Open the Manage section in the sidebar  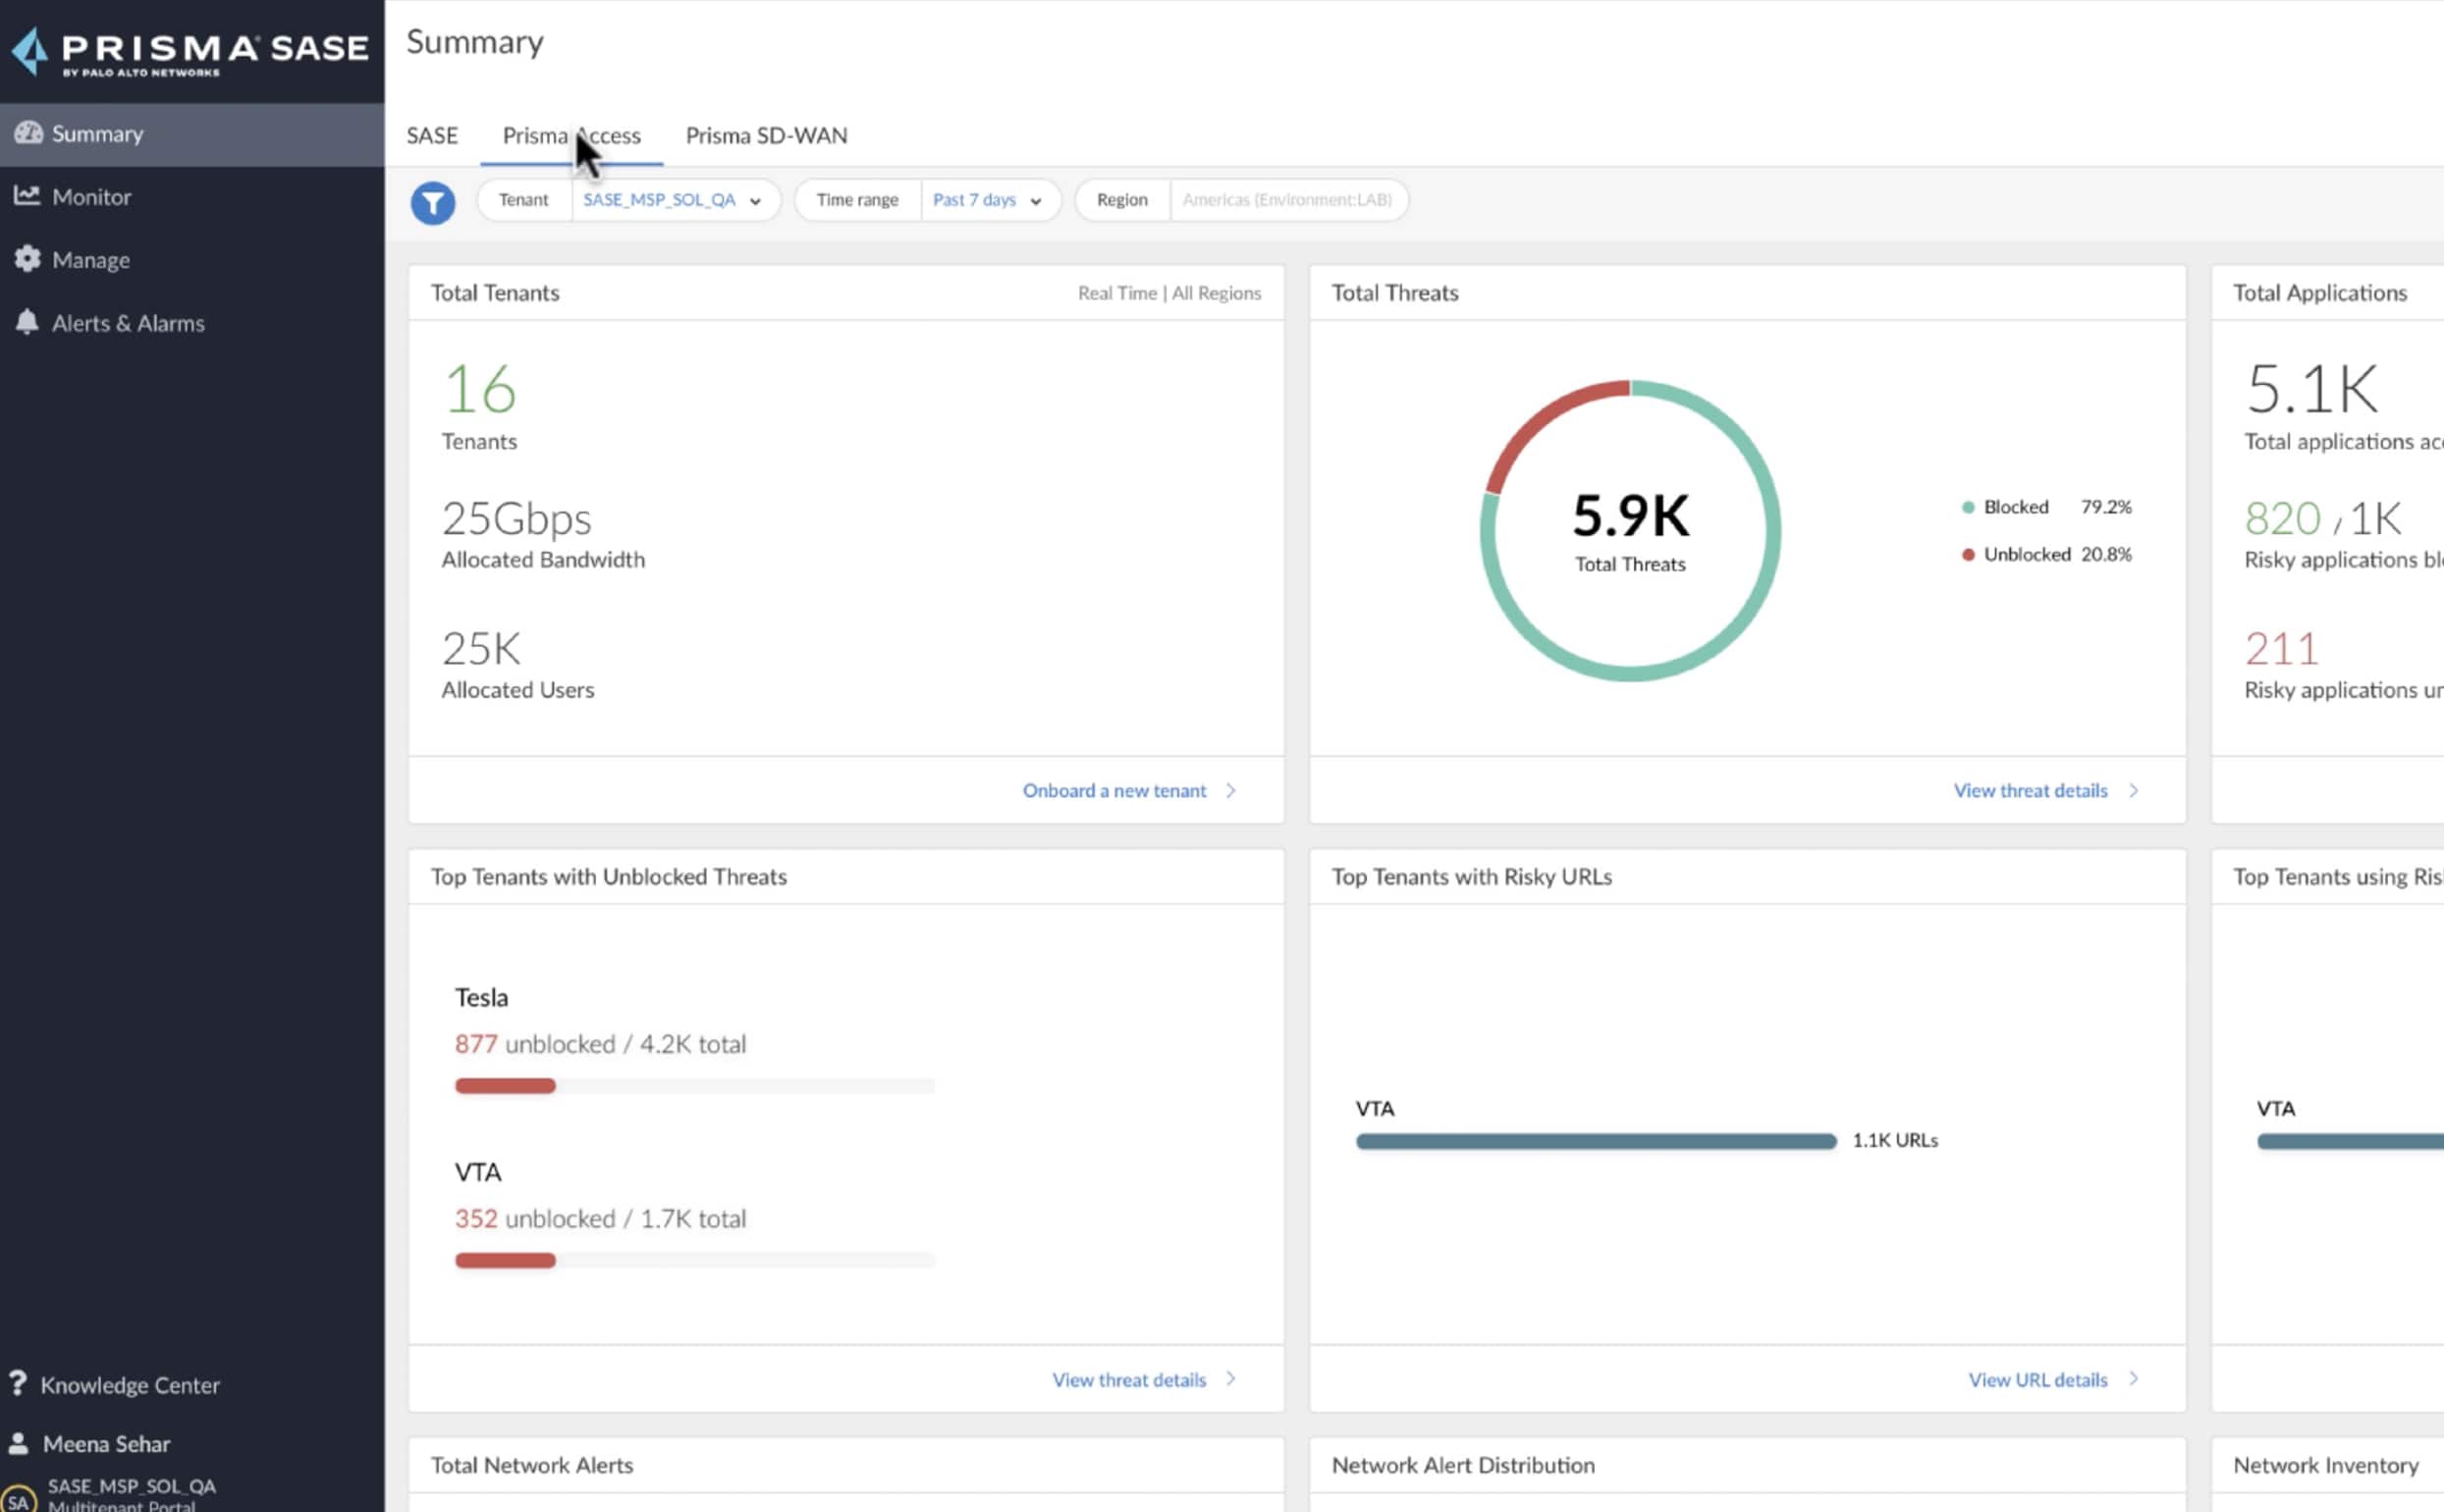tap(90, 259)
